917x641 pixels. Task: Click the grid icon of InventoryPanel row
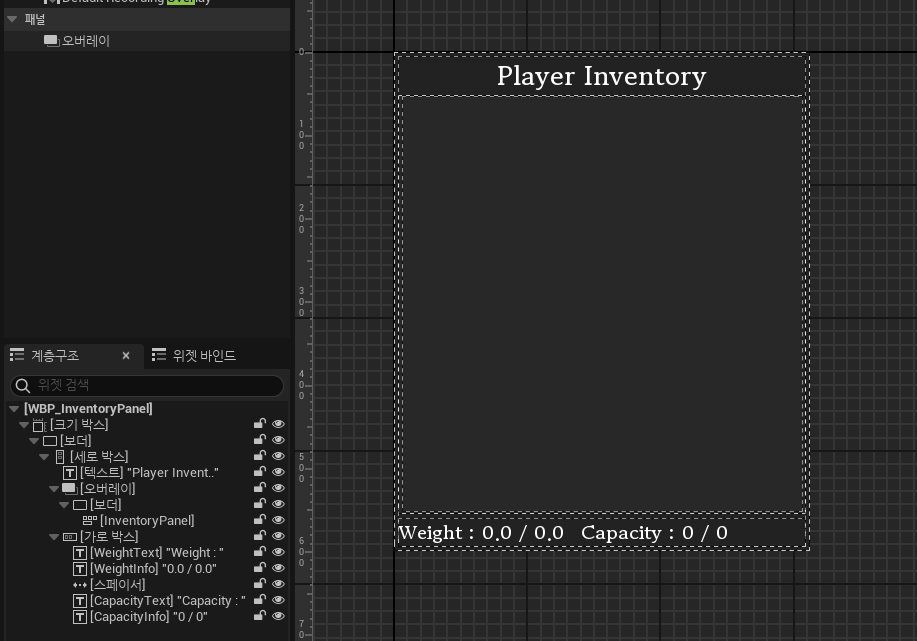[x=89, y=520]
